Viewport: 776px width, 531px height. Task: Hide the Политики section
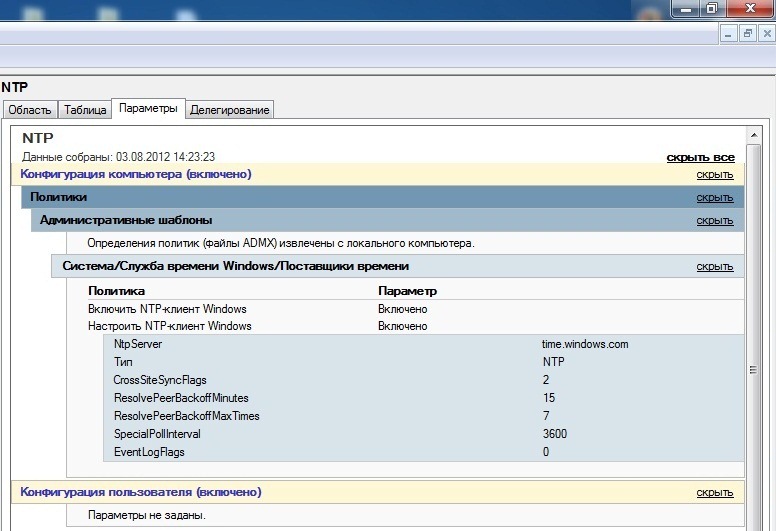click(x=715, y=197)
